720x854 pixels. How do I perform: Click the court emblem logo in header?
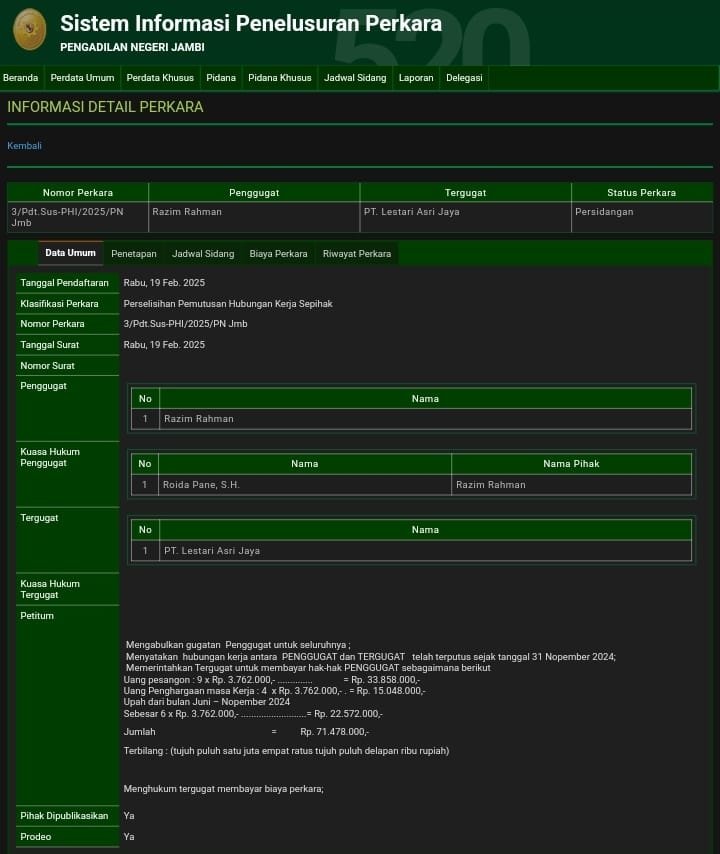pos(29,29)
